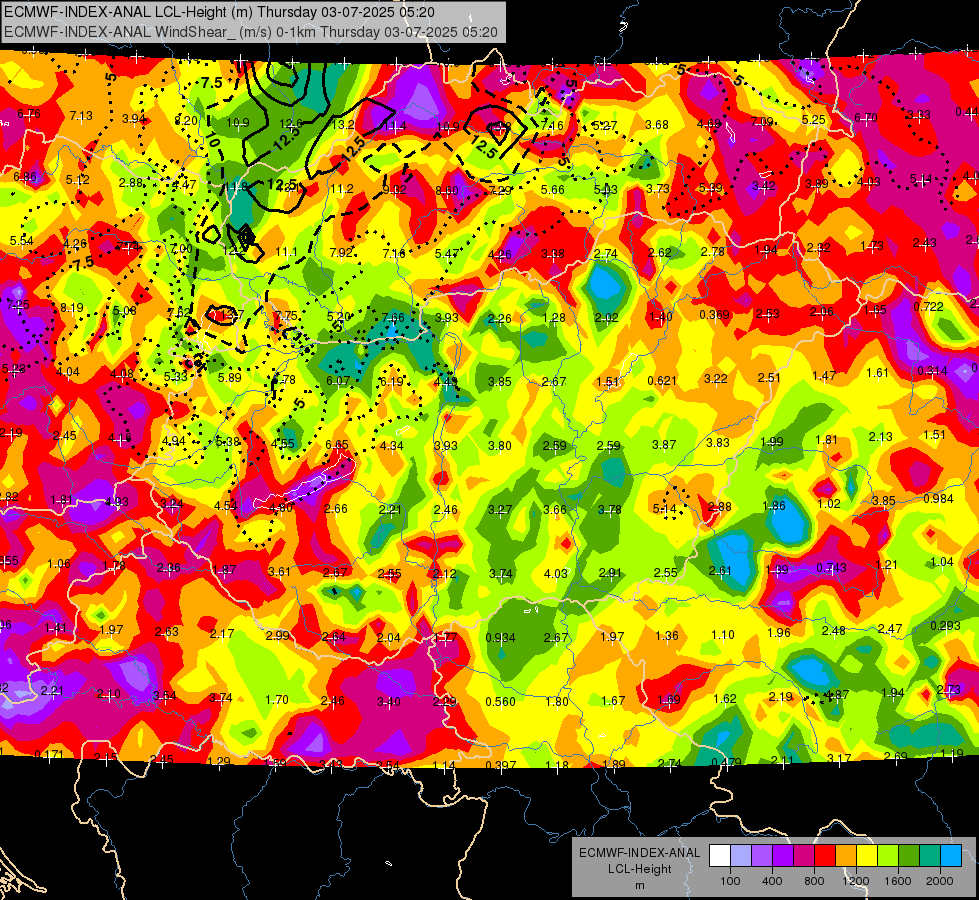The height and width of the screenshot is (900, 979).
Task: Click the 2000 tick label on the legend
Action: coord(940,881)
